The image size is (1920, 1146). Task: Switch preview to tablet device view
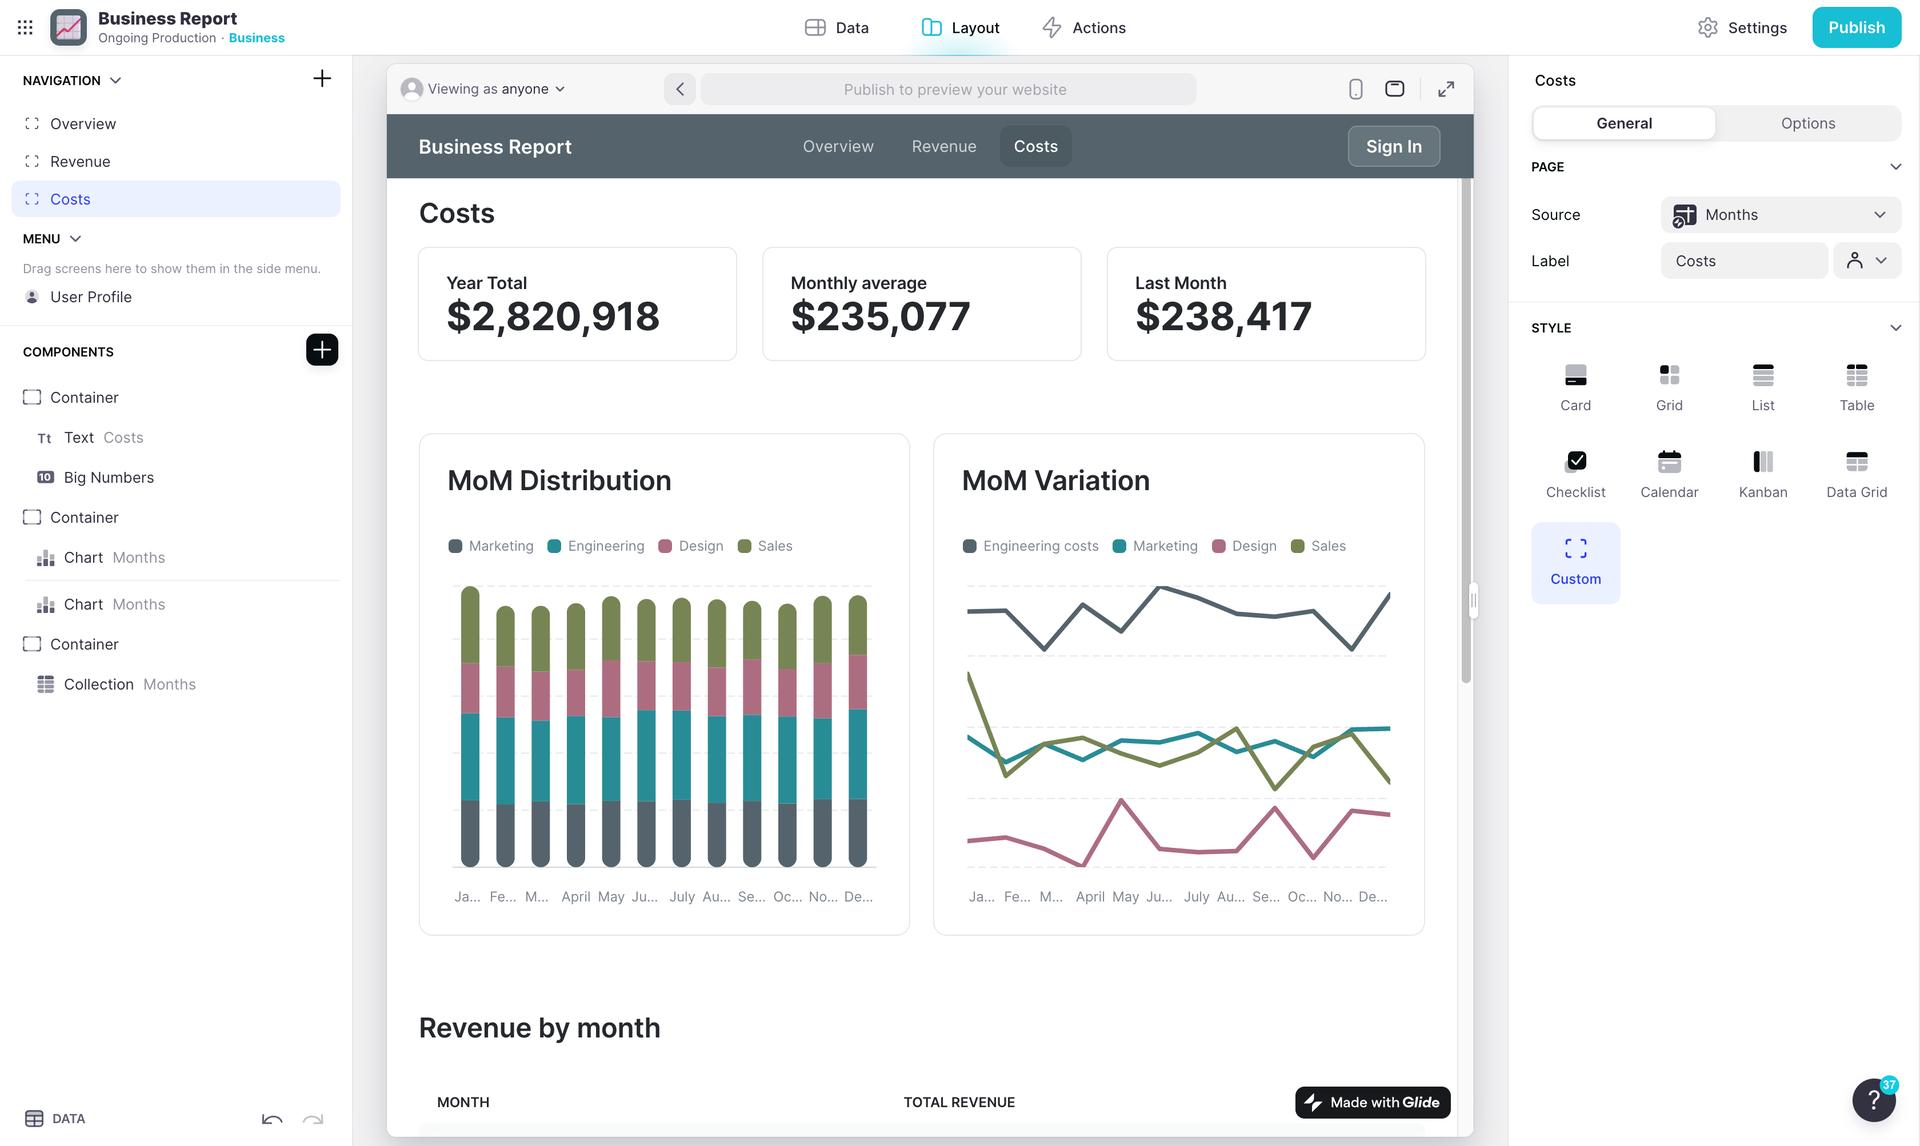pos(1394,89)
